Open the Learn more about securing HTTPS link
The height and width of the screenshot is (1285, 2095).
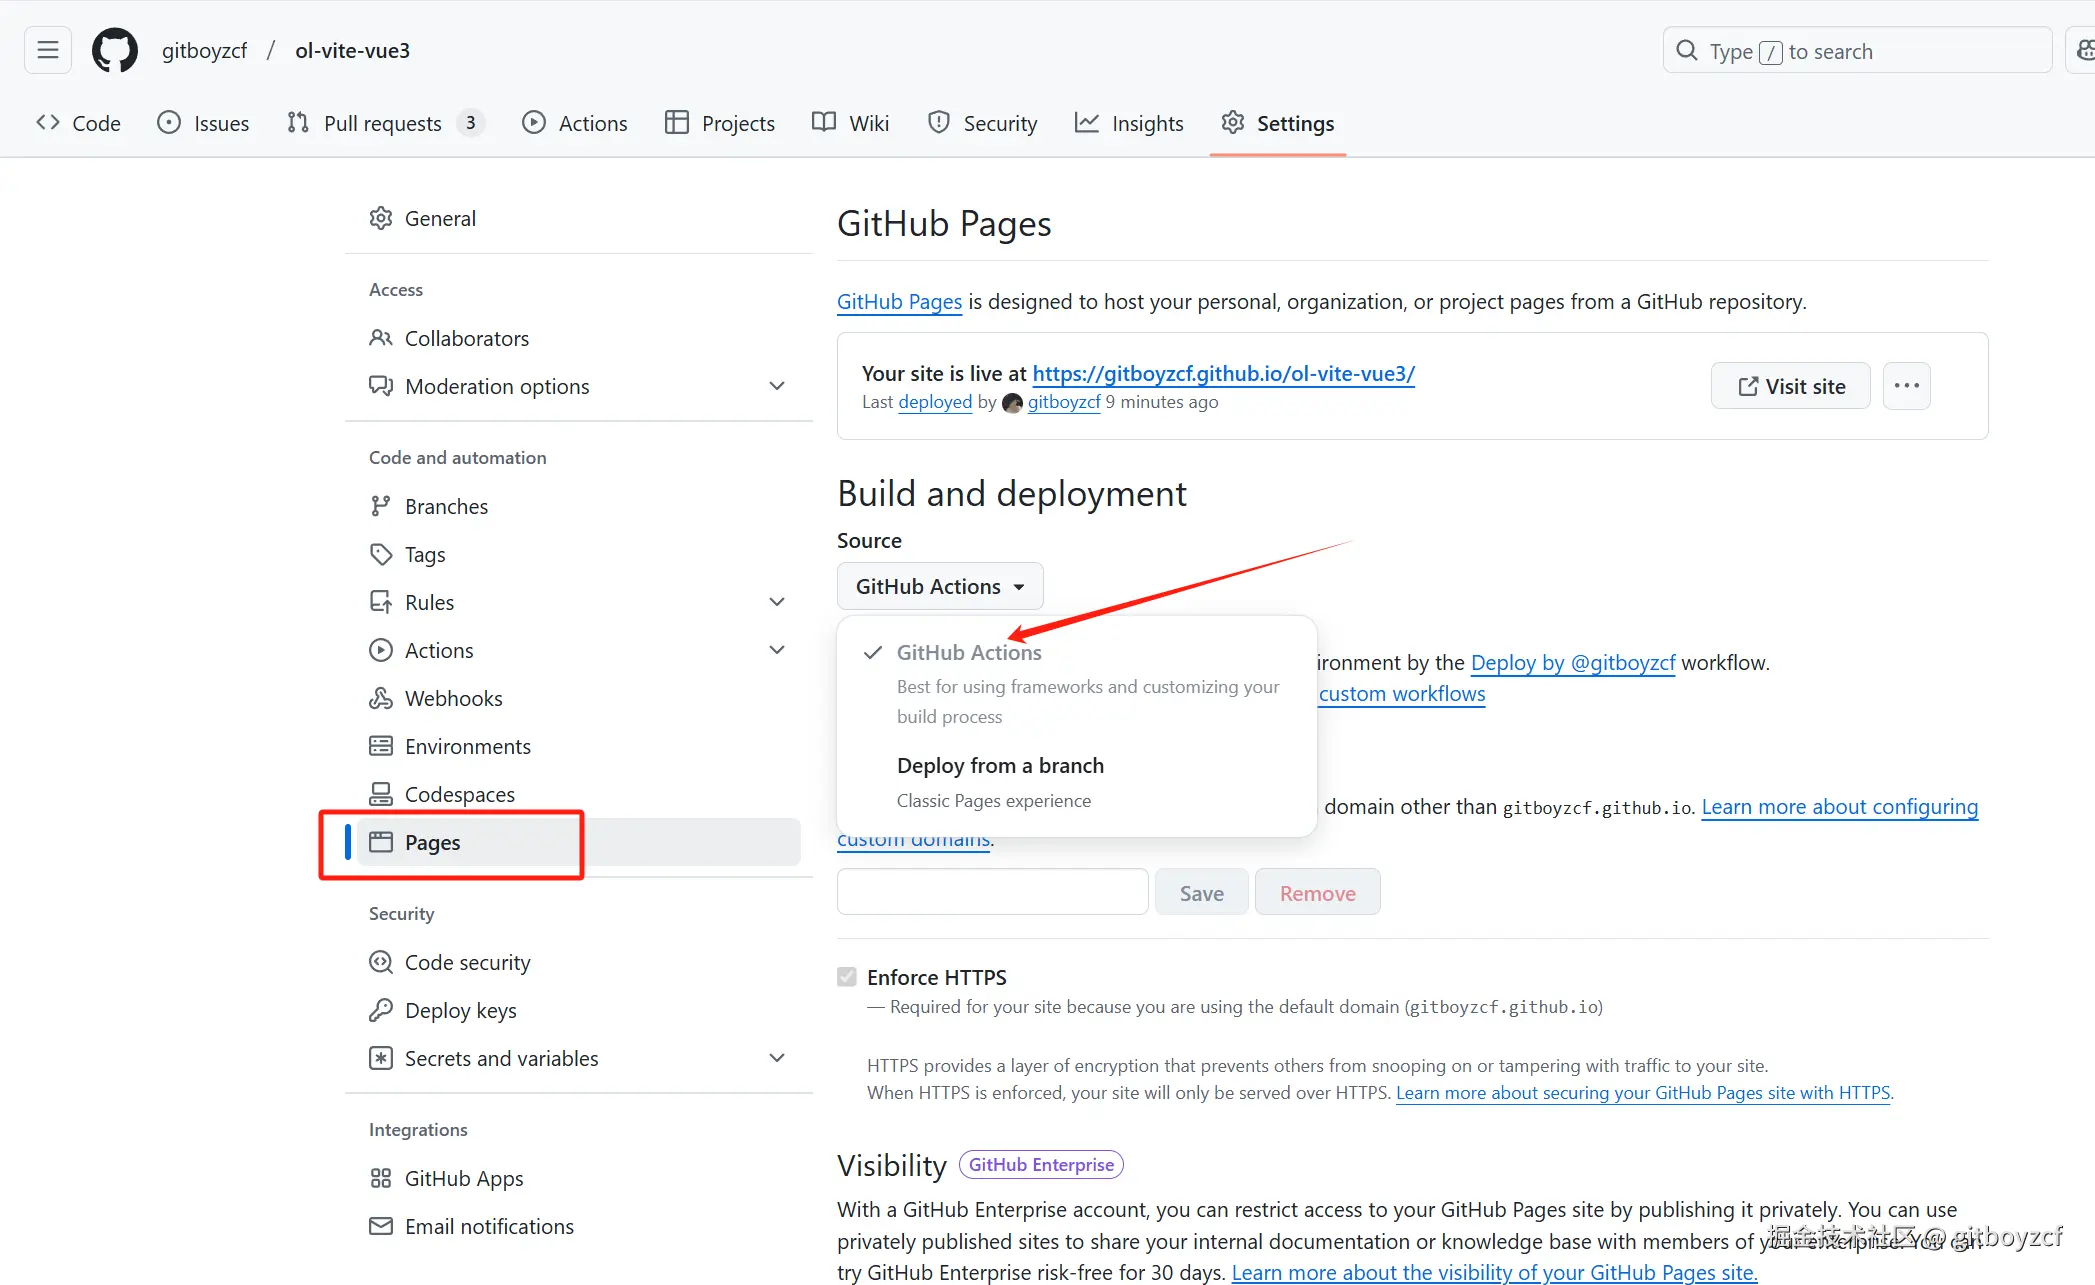click(x=1643, y=1093)
